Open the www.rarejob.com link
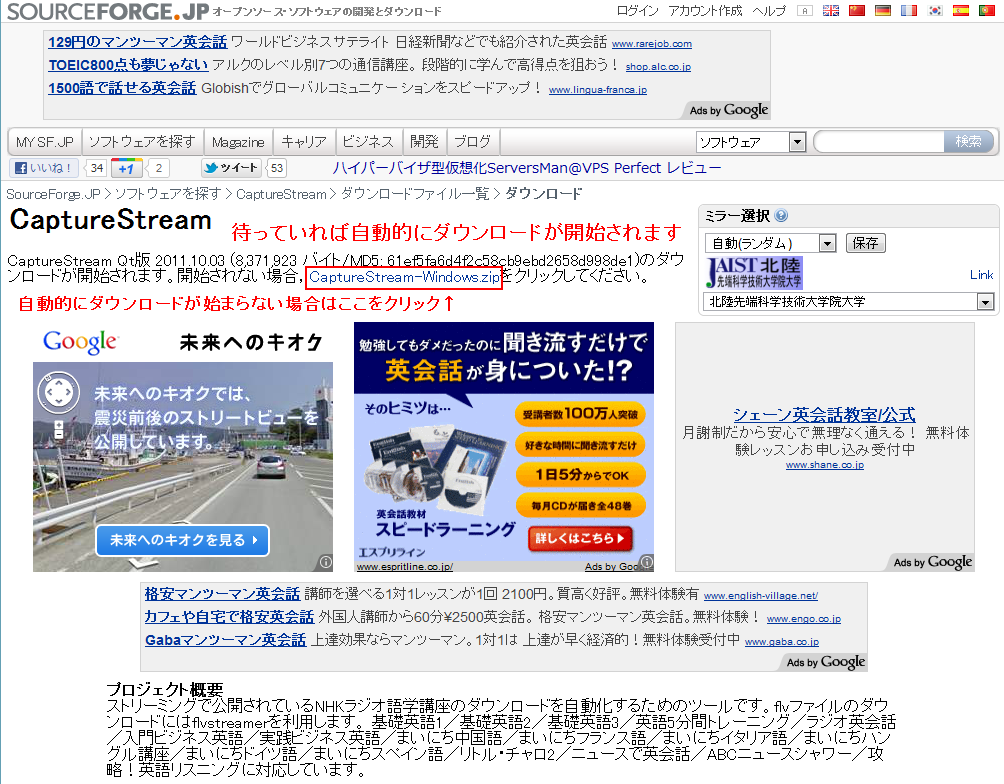The image size is (1004, 784). click(x=652, y=44)
